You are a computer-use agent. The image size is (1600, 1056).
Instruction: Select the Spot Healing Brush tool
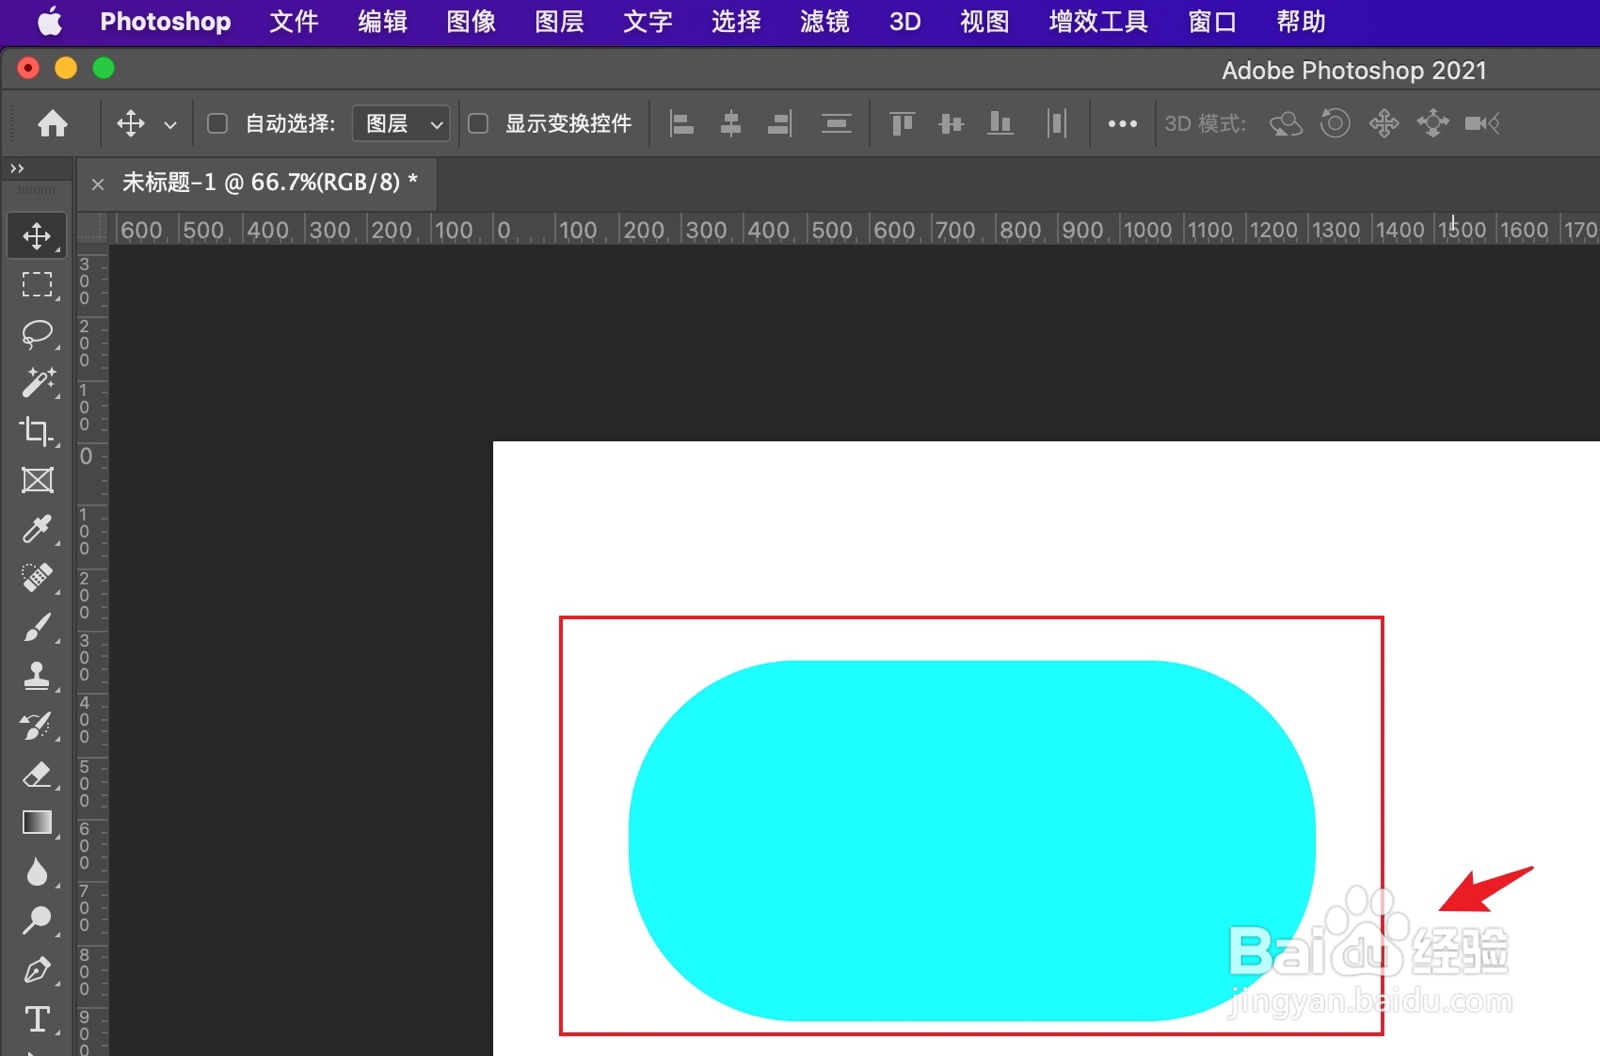point(37,578)
